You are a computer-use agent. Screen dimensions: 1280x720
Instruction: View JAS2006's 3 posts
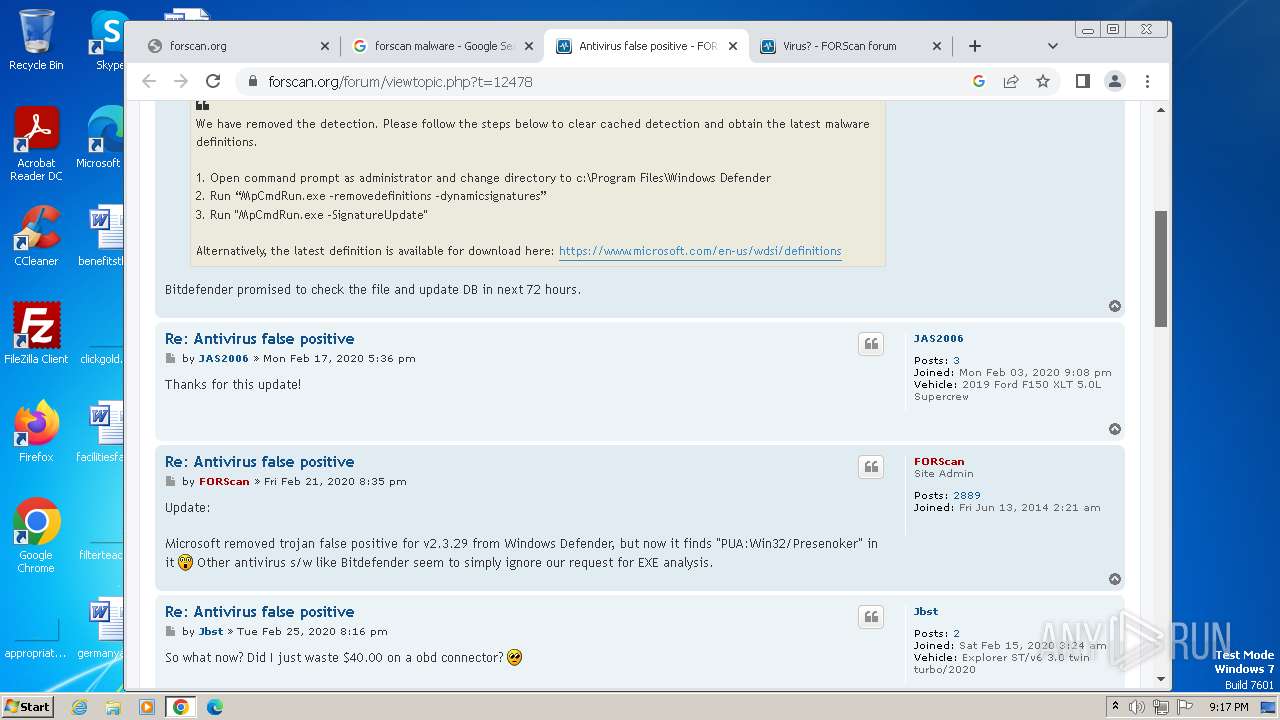(x=956, y=361)
